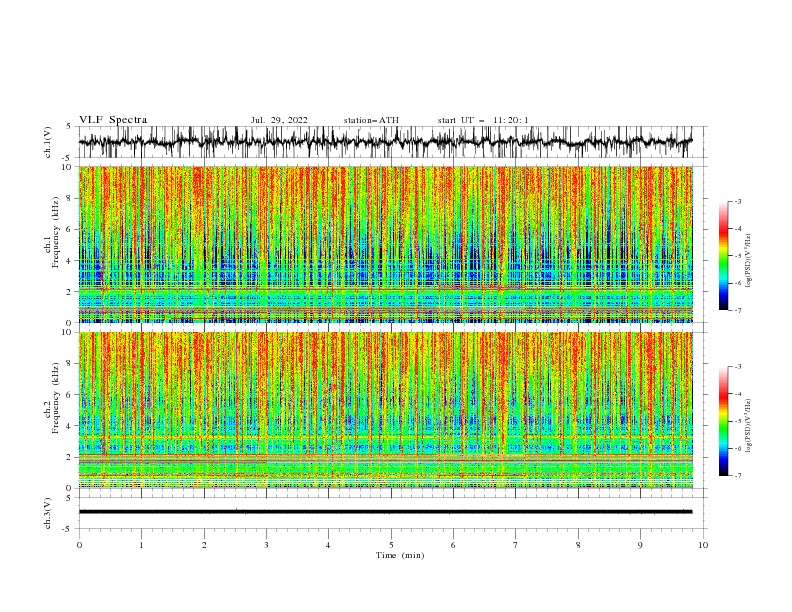Click the 'VLF Spectra' title text
792x612 pixels.
(x=113, y=120)
